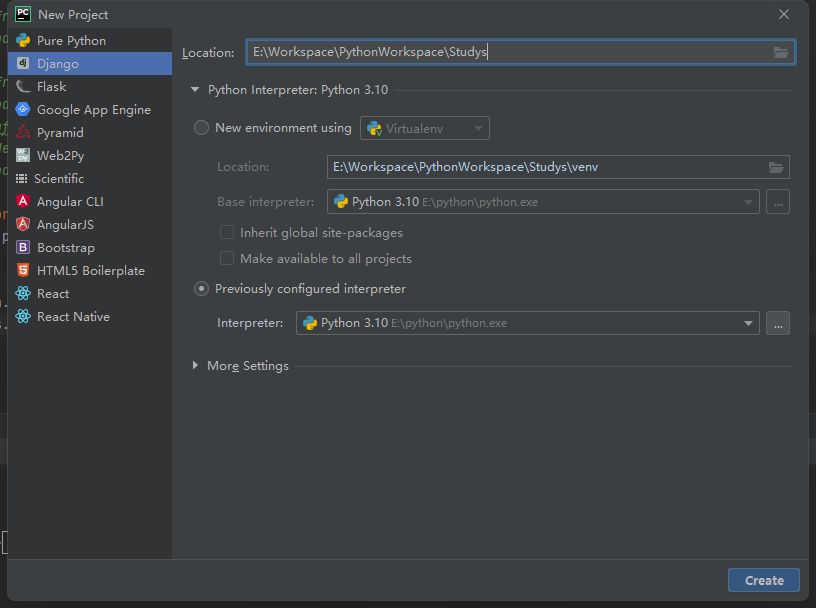This screenshot has width=816, height=608.
Task: Click the Web2Py label in the list
Action: [60, 156]
